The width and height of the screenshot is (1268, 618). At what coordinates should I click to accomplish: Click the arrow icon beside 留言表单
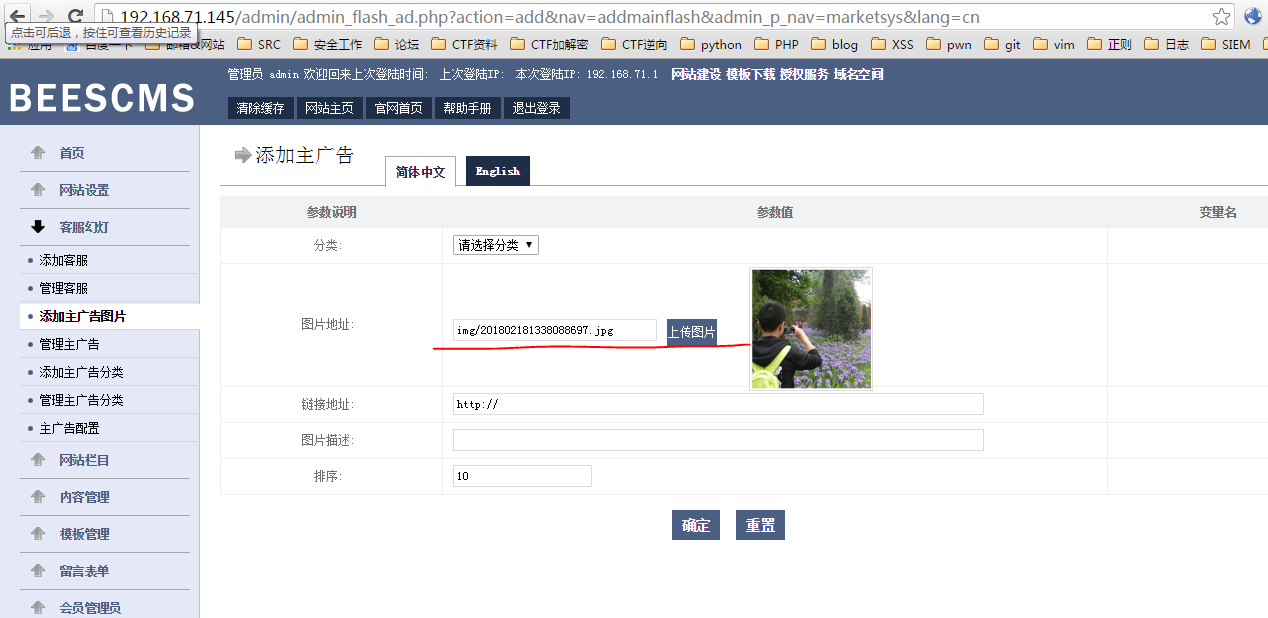coord(38,571)
